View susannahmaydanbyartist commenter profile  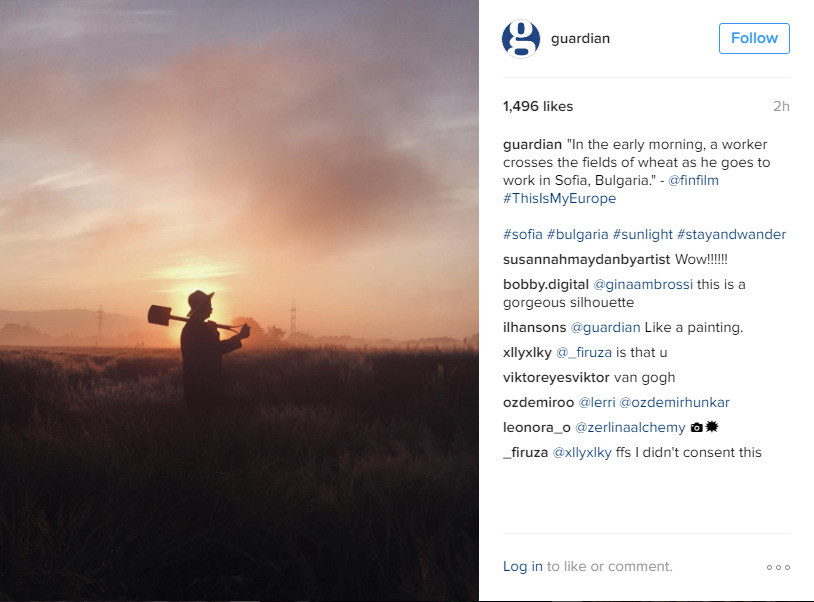pyautogui.click(x=586, y=259)
